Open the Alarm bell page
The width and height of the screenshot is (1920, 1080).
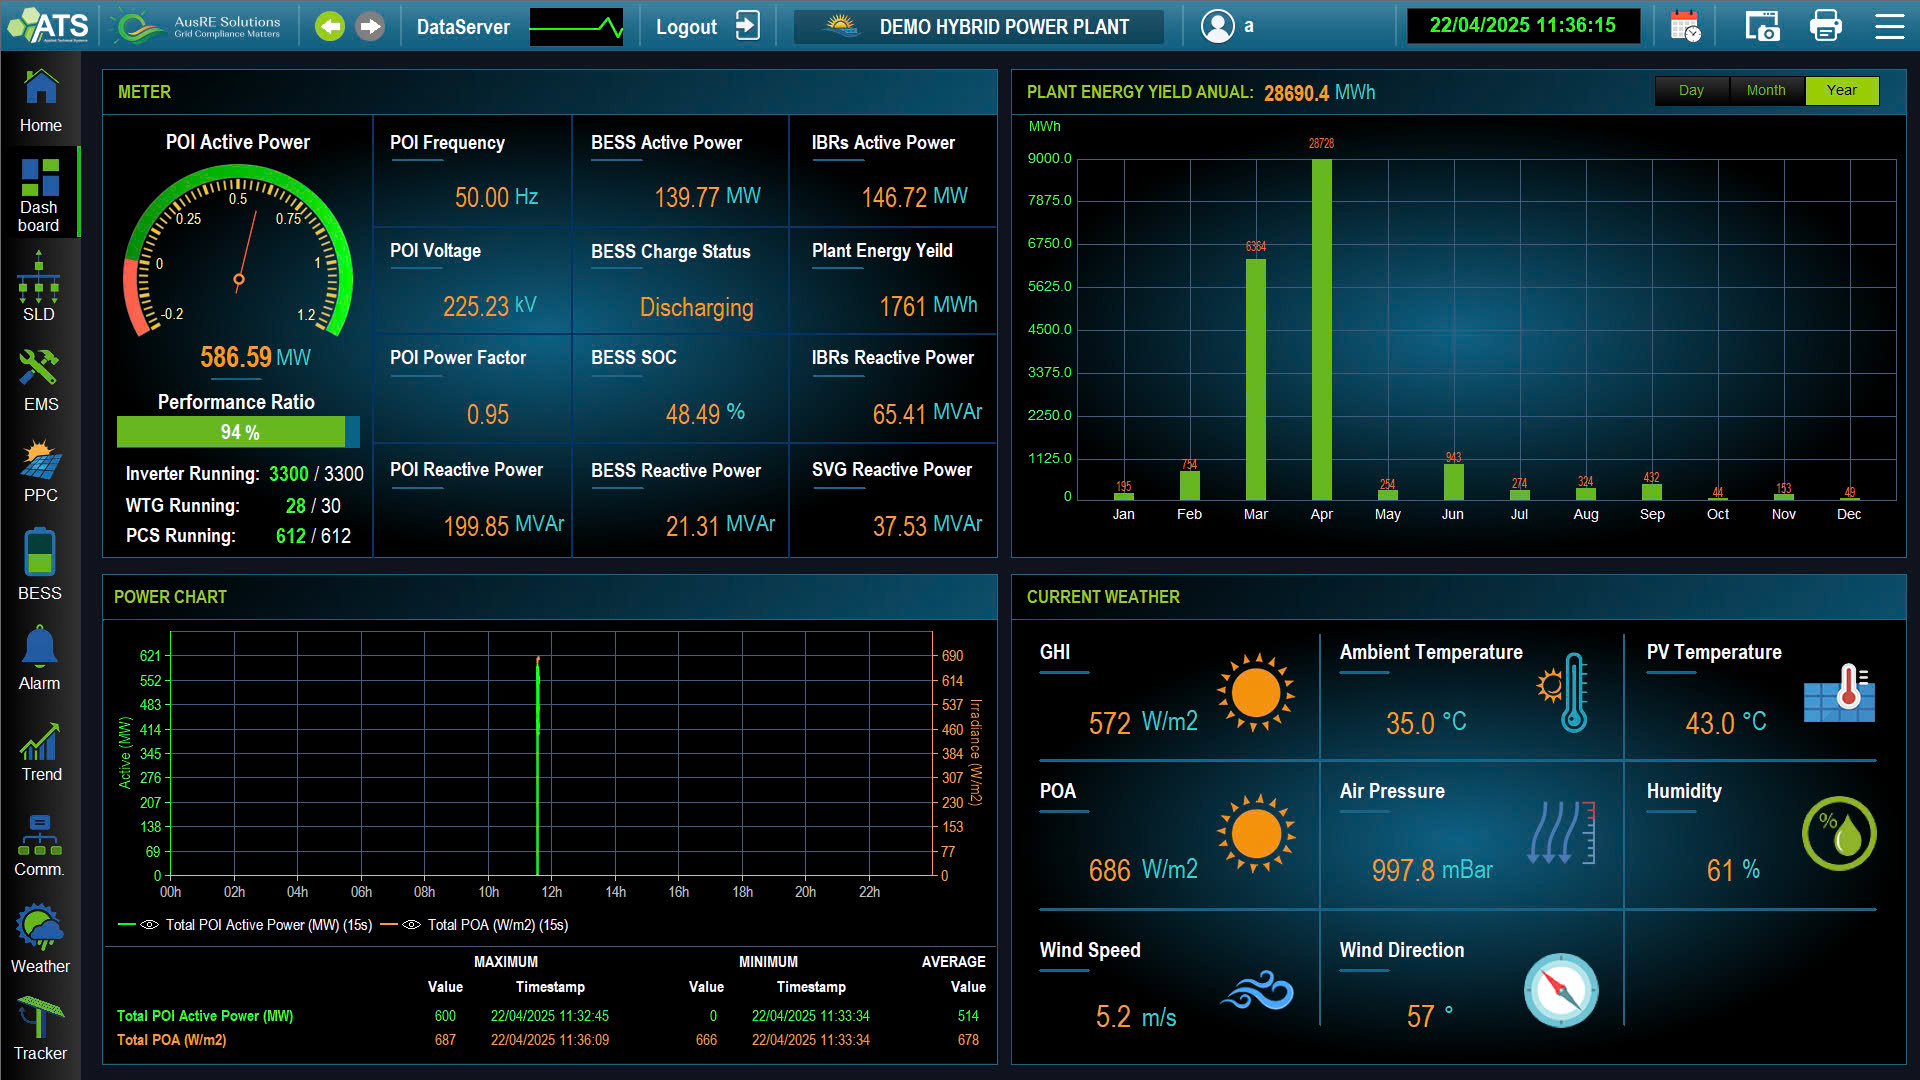[x=40, y=658]
